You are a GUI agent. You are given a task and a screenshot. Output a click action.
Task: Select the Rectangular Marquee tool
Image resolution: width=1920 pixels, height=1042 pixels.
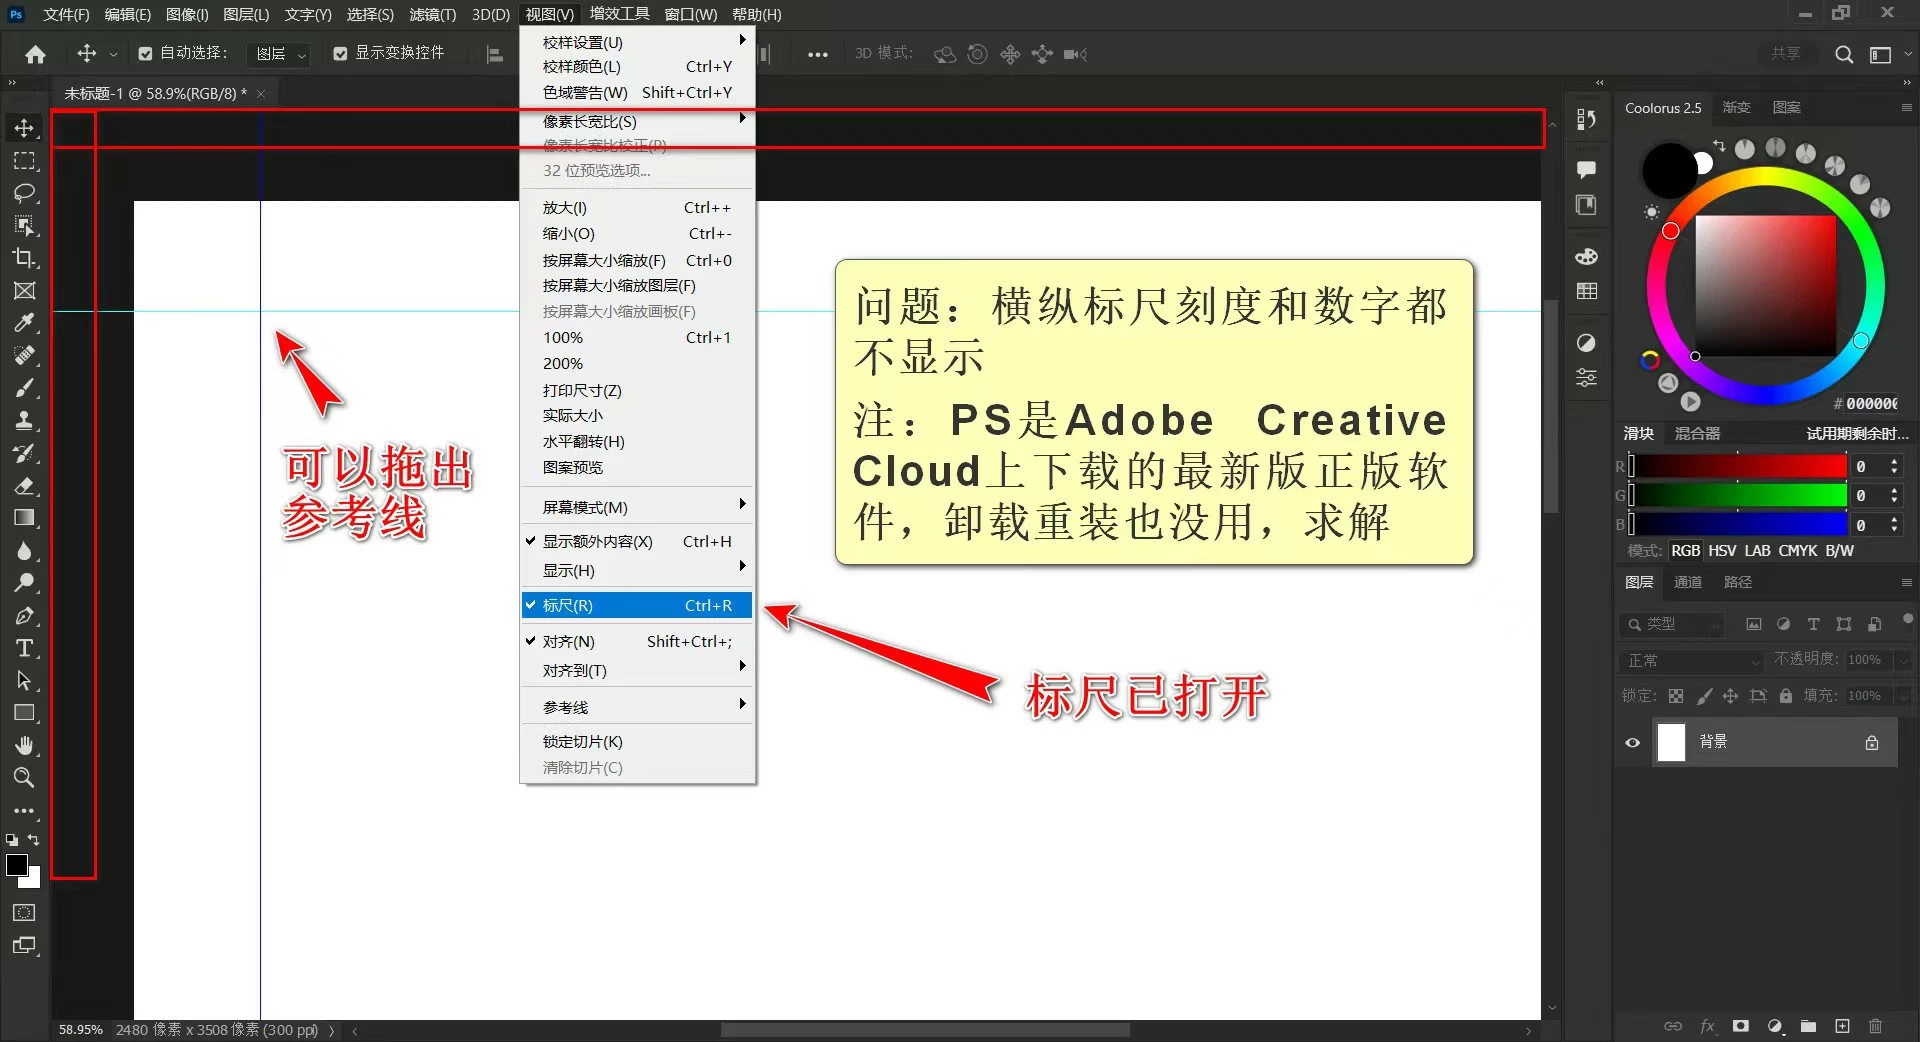point(24,161)
